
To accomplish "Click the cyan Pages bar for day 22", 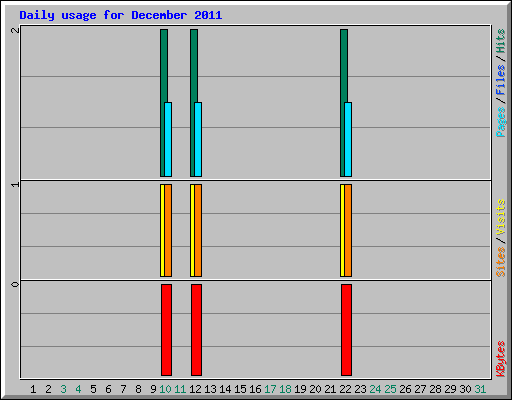I will pos(348,139).
